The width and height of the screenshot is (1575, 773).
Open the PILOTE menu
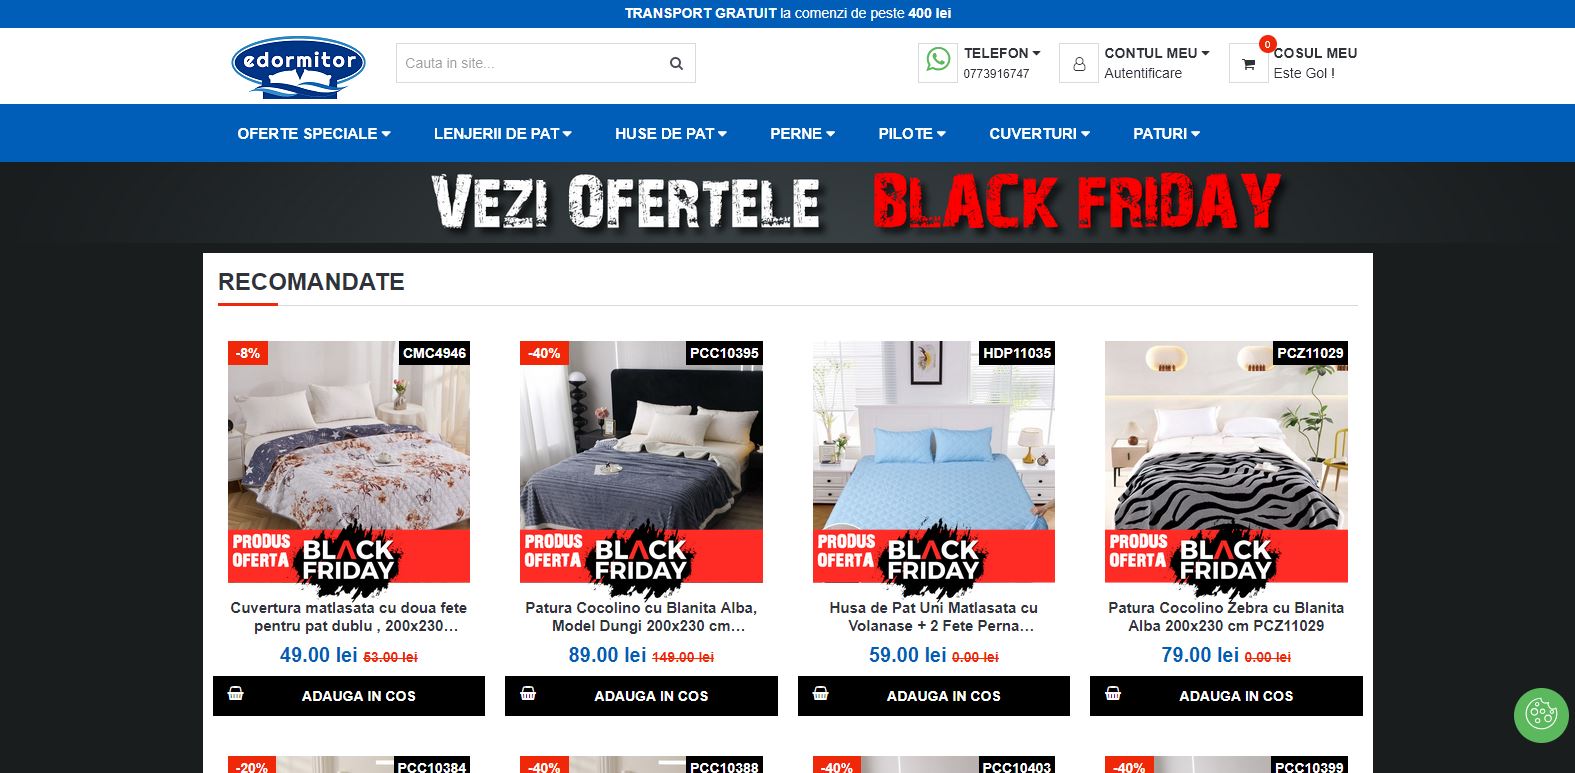(912, 133)
